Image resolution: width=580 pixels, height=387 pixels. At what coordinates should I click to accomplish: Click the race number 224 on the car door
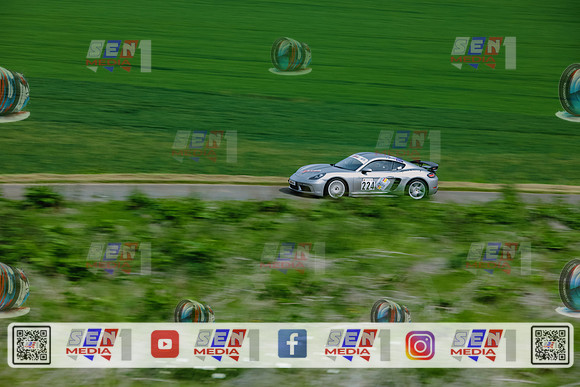368,185
